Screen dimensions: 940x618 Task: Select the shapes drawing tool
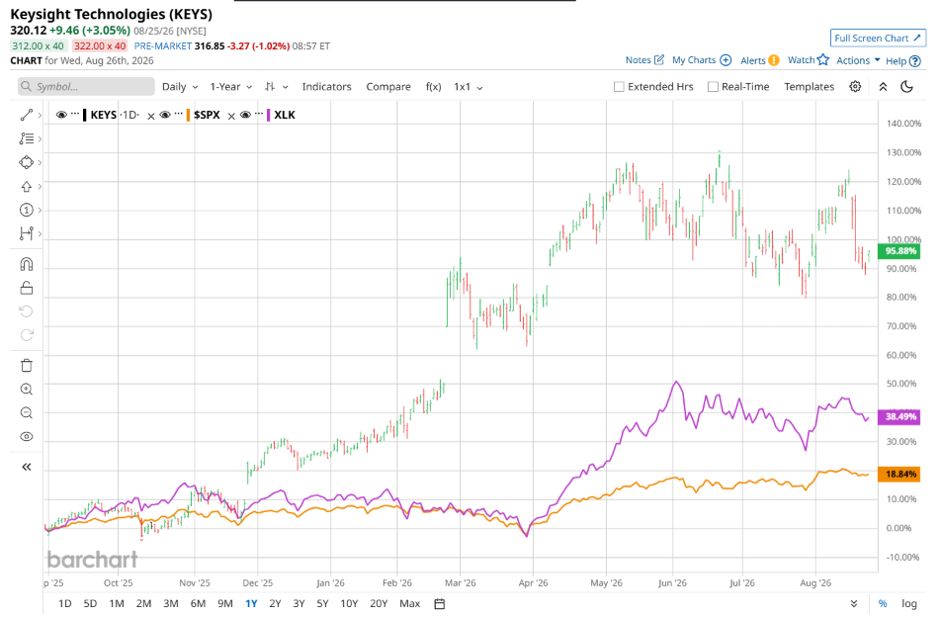[x=26, y=162]
